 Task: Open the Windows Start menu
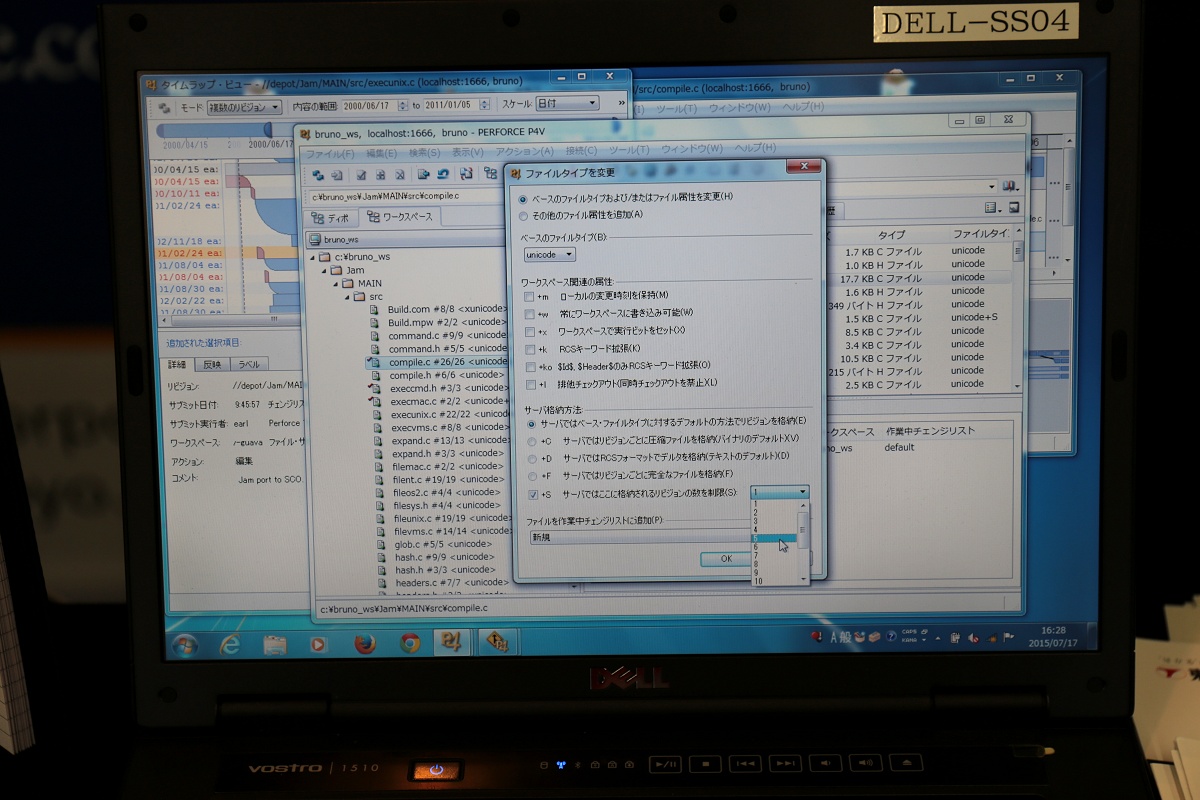point(184,645)
